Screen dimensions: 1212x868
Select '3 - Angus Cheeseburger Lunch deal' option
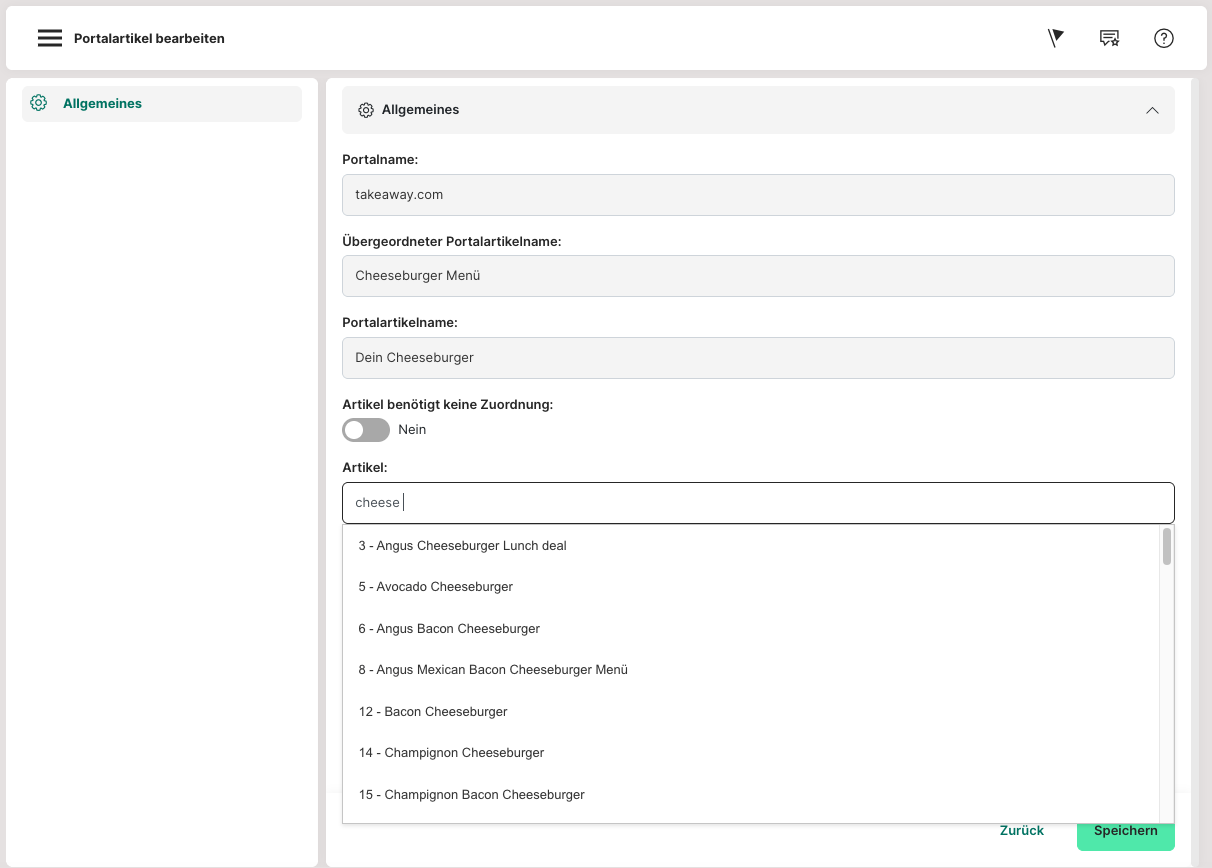coord(463,546)
